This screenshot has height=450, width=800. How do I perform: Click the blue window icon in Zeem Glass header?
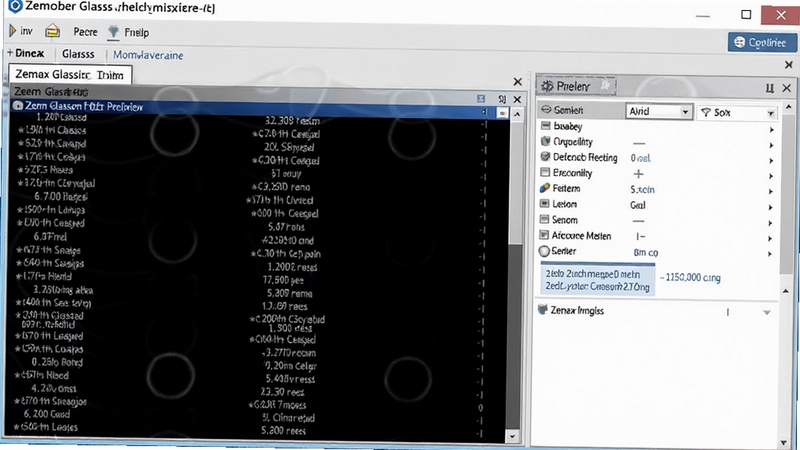[481, 98]
